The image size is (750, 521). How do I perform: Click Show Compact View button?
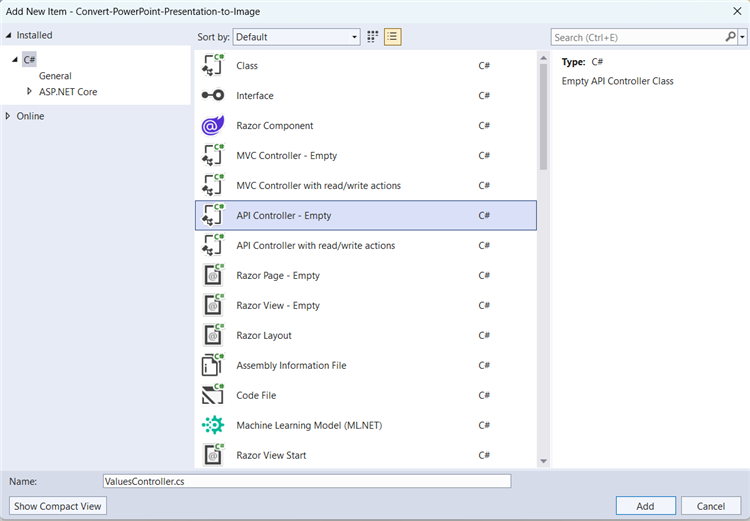click(58, 506)
